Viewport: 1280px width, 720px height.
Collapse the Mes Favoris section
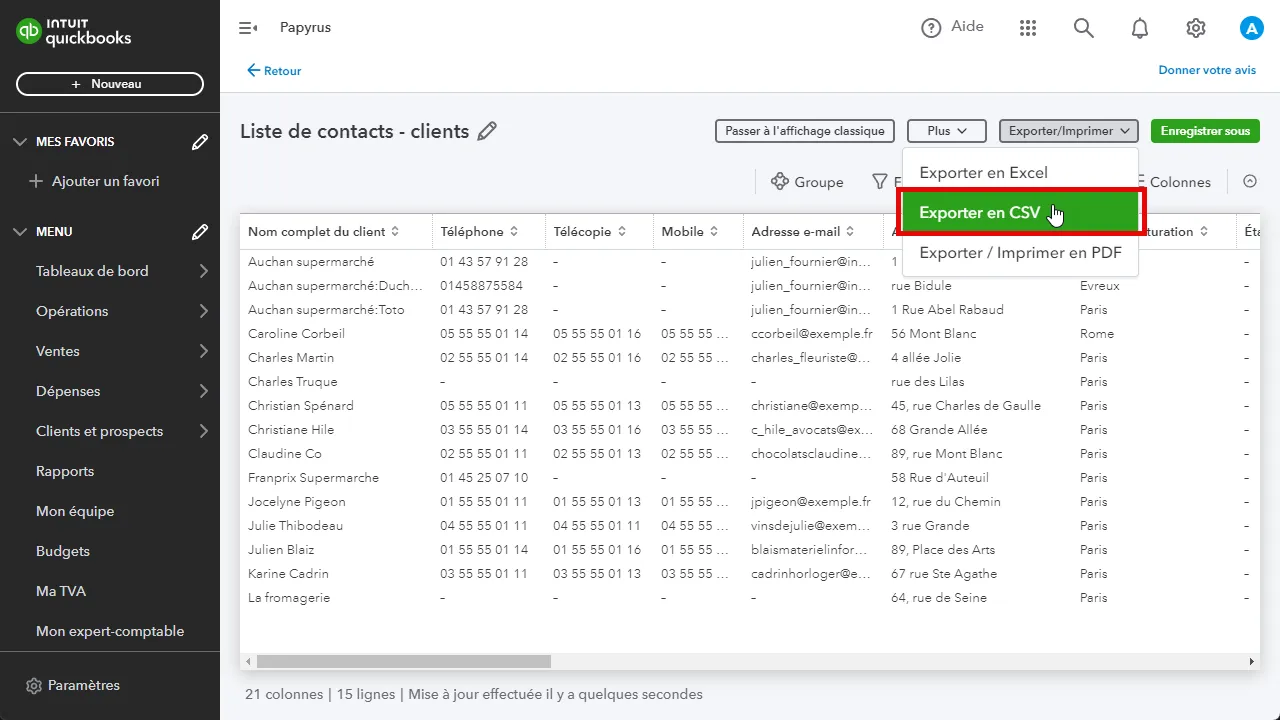click(20, 142)
